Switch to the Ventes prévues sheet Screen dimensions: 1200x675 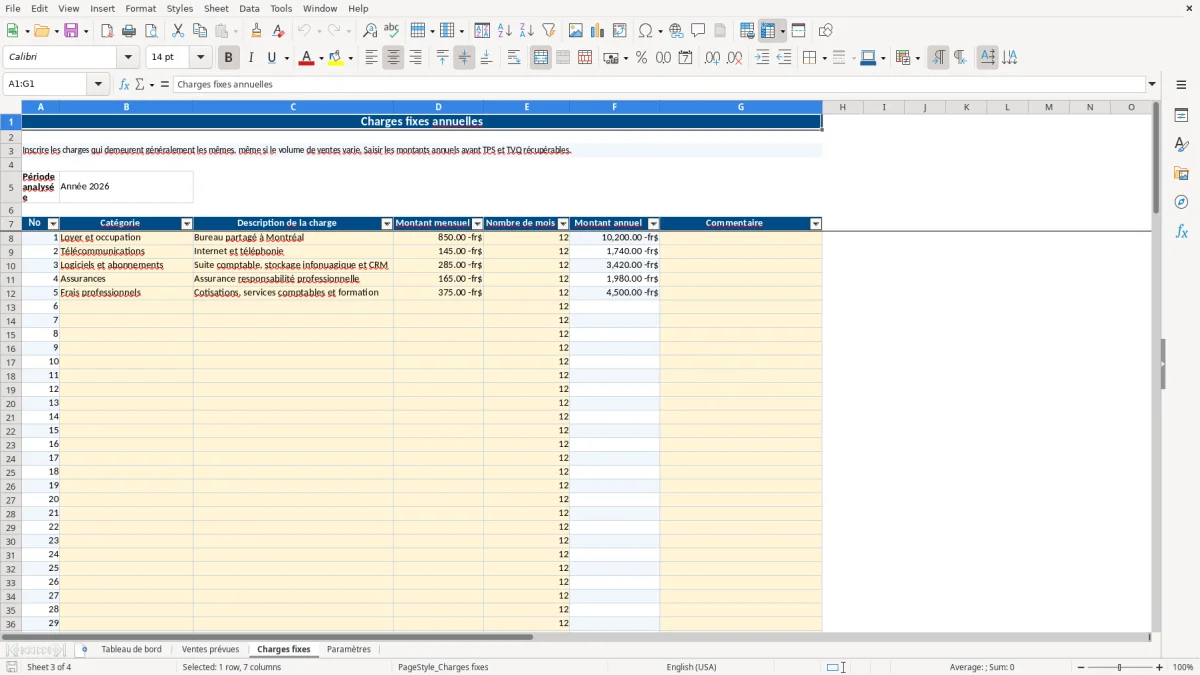point(210,650)
